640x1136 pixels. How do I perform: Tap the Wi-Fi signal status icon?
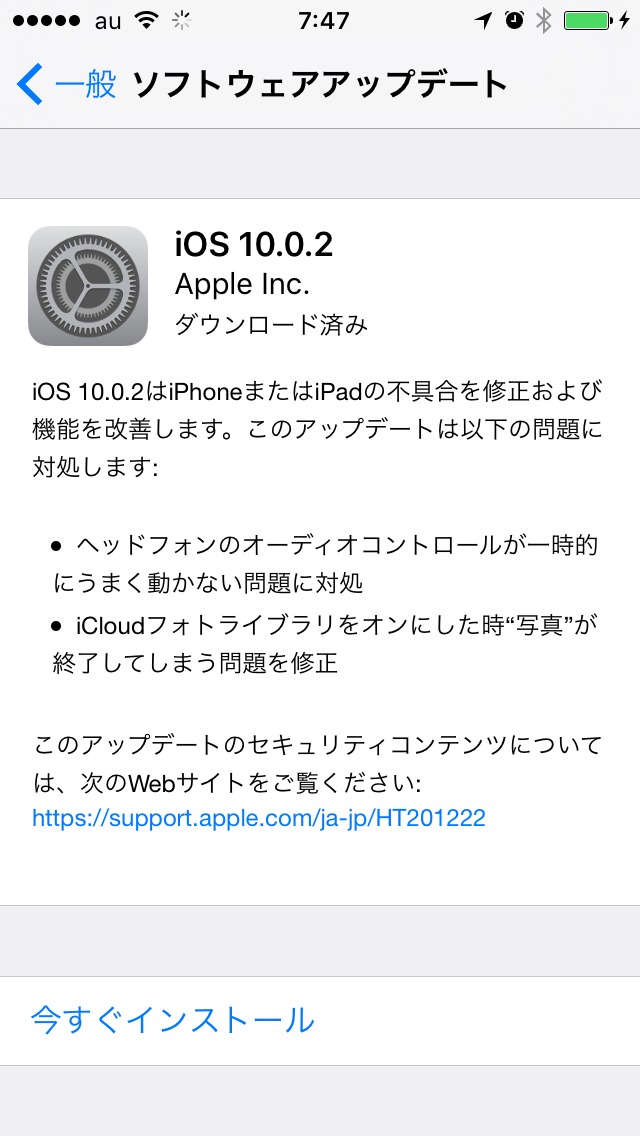148,21
